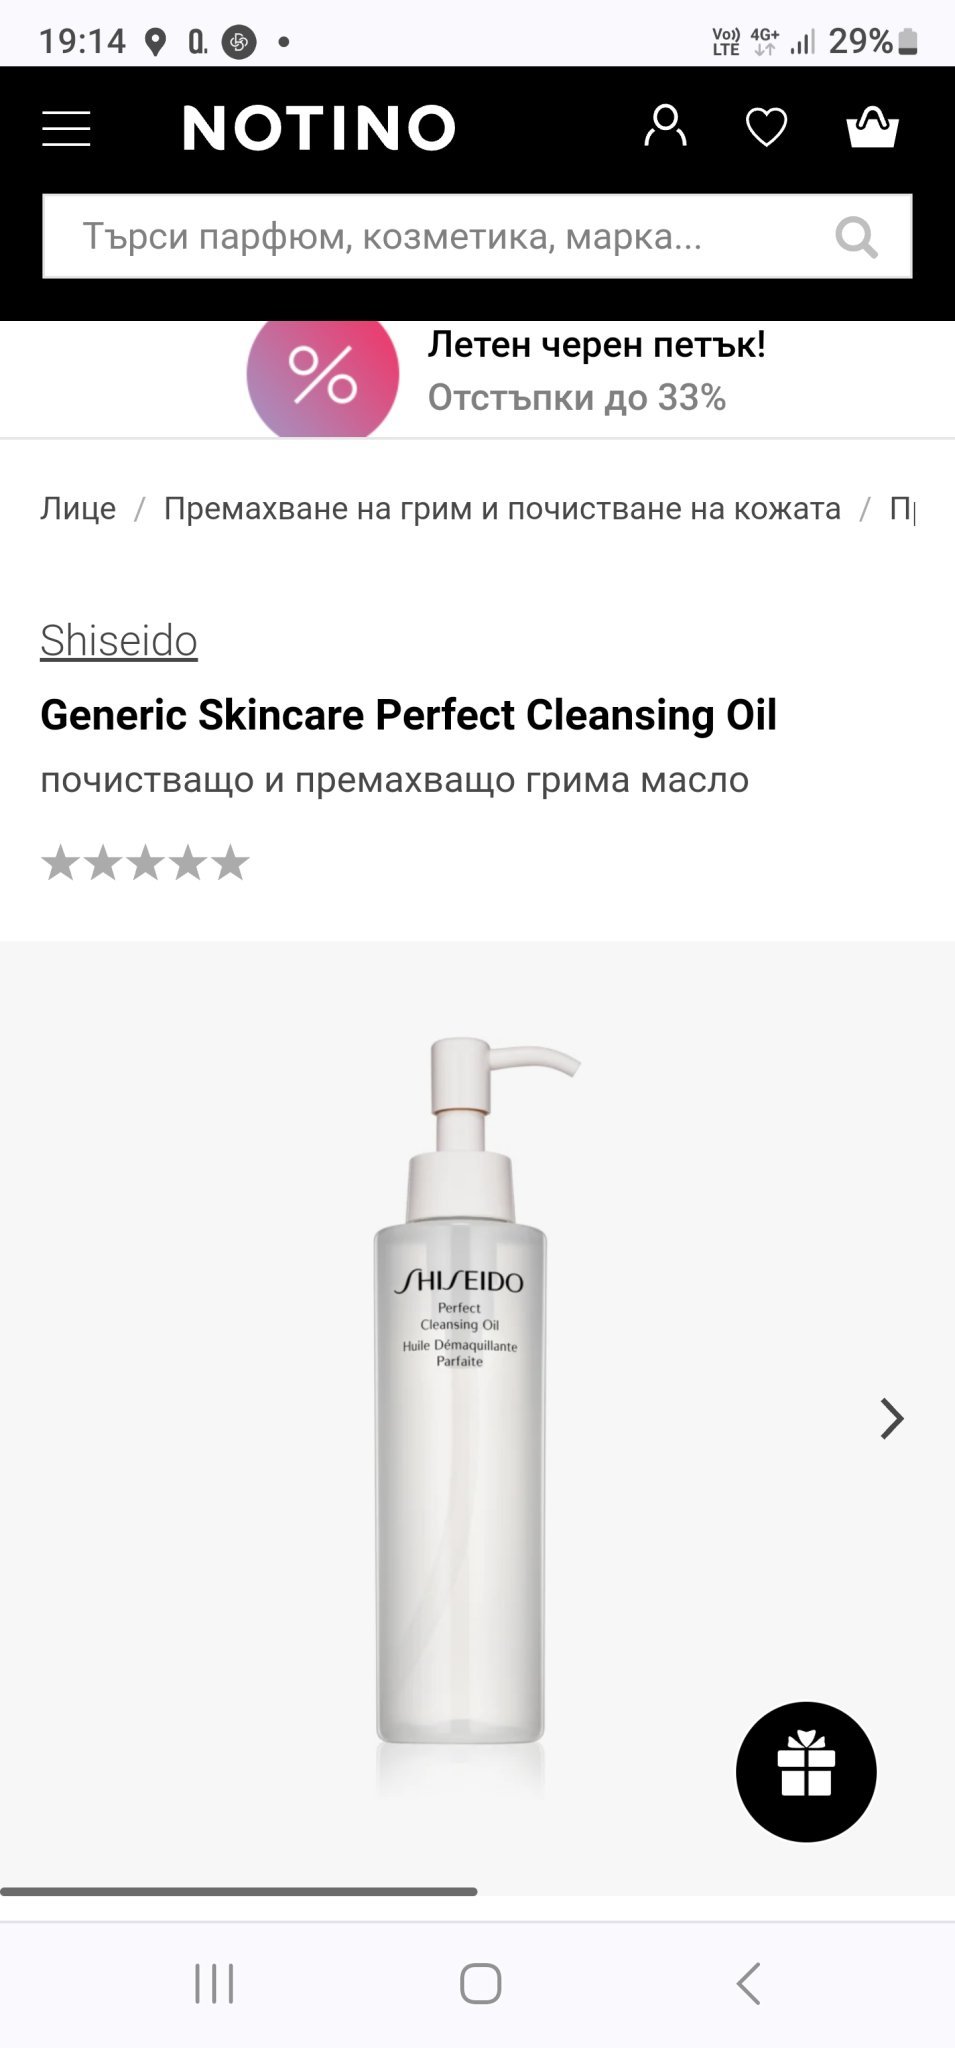Open the 'Лице' breadcrumb
Image resolution: width=955 pixels, height=2048 pixels.
[x=78, y=508]
